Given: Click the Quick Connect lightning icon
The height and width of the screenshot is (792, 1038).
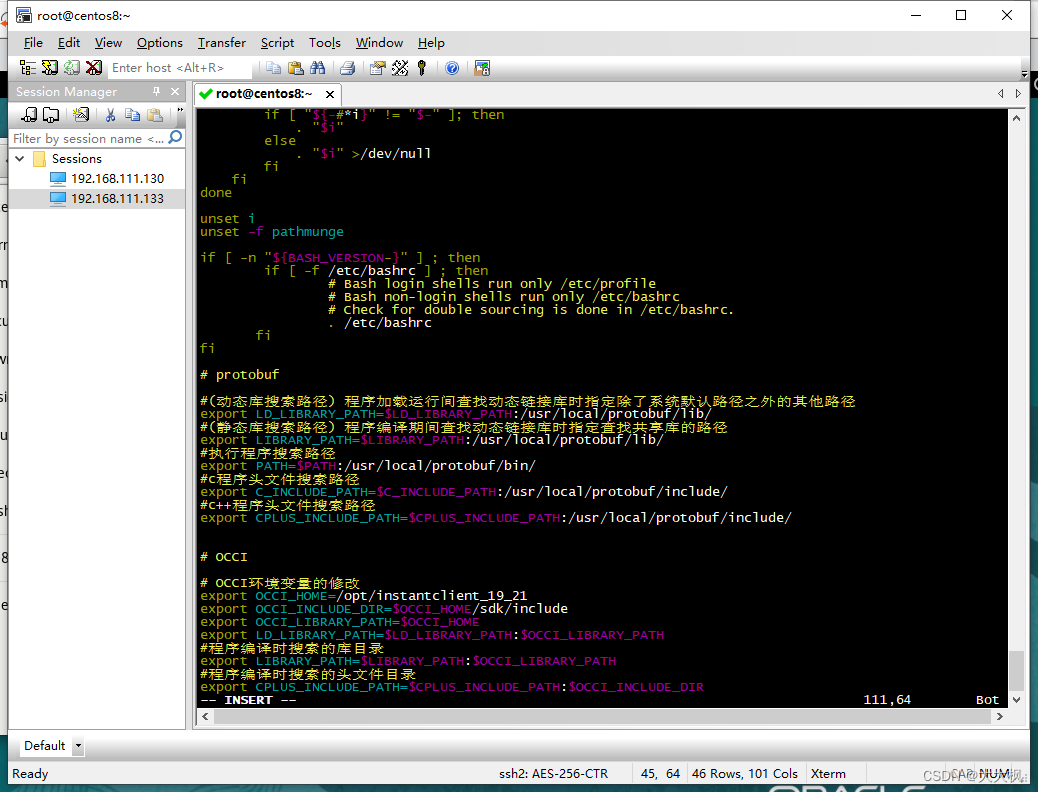Looking at the screenshot, I should coord(50,68).
